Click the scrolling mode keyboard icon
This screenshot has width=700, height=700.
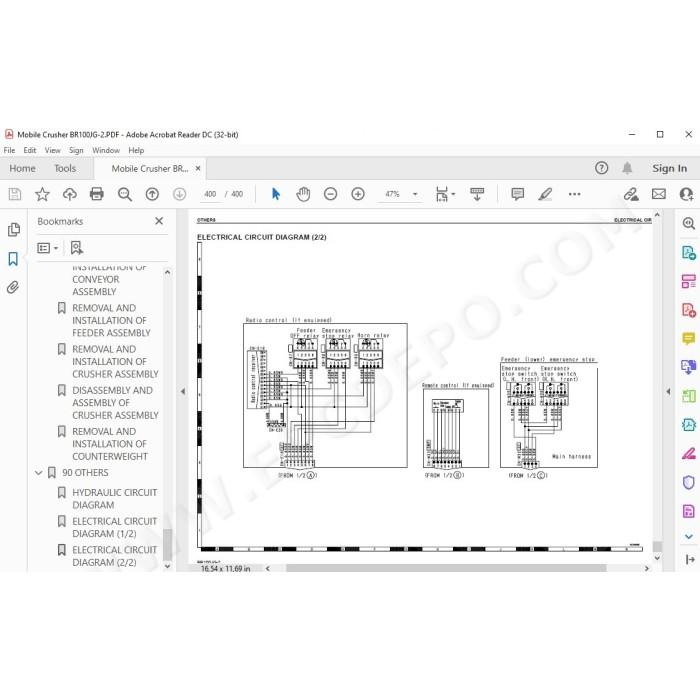pos(477,194)
